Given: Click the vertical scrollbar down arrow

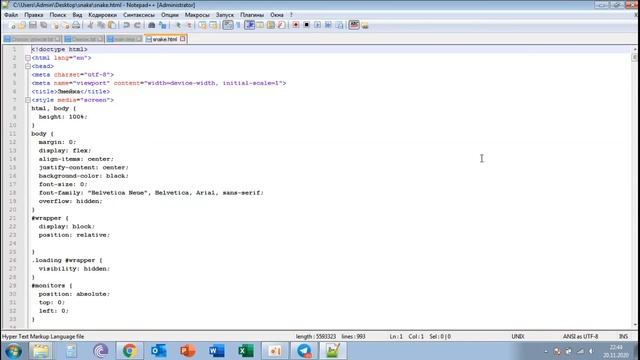Looking at the screenshot, I should (x=635, y=325).
